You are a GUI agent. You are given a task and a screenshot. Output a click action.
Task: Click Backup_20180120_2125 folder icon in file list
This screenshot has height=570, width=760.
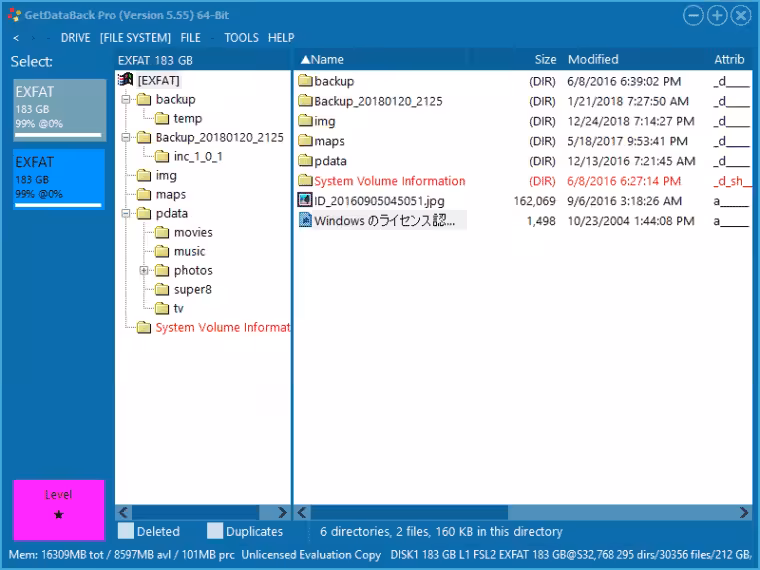click(x=305, y=100)
